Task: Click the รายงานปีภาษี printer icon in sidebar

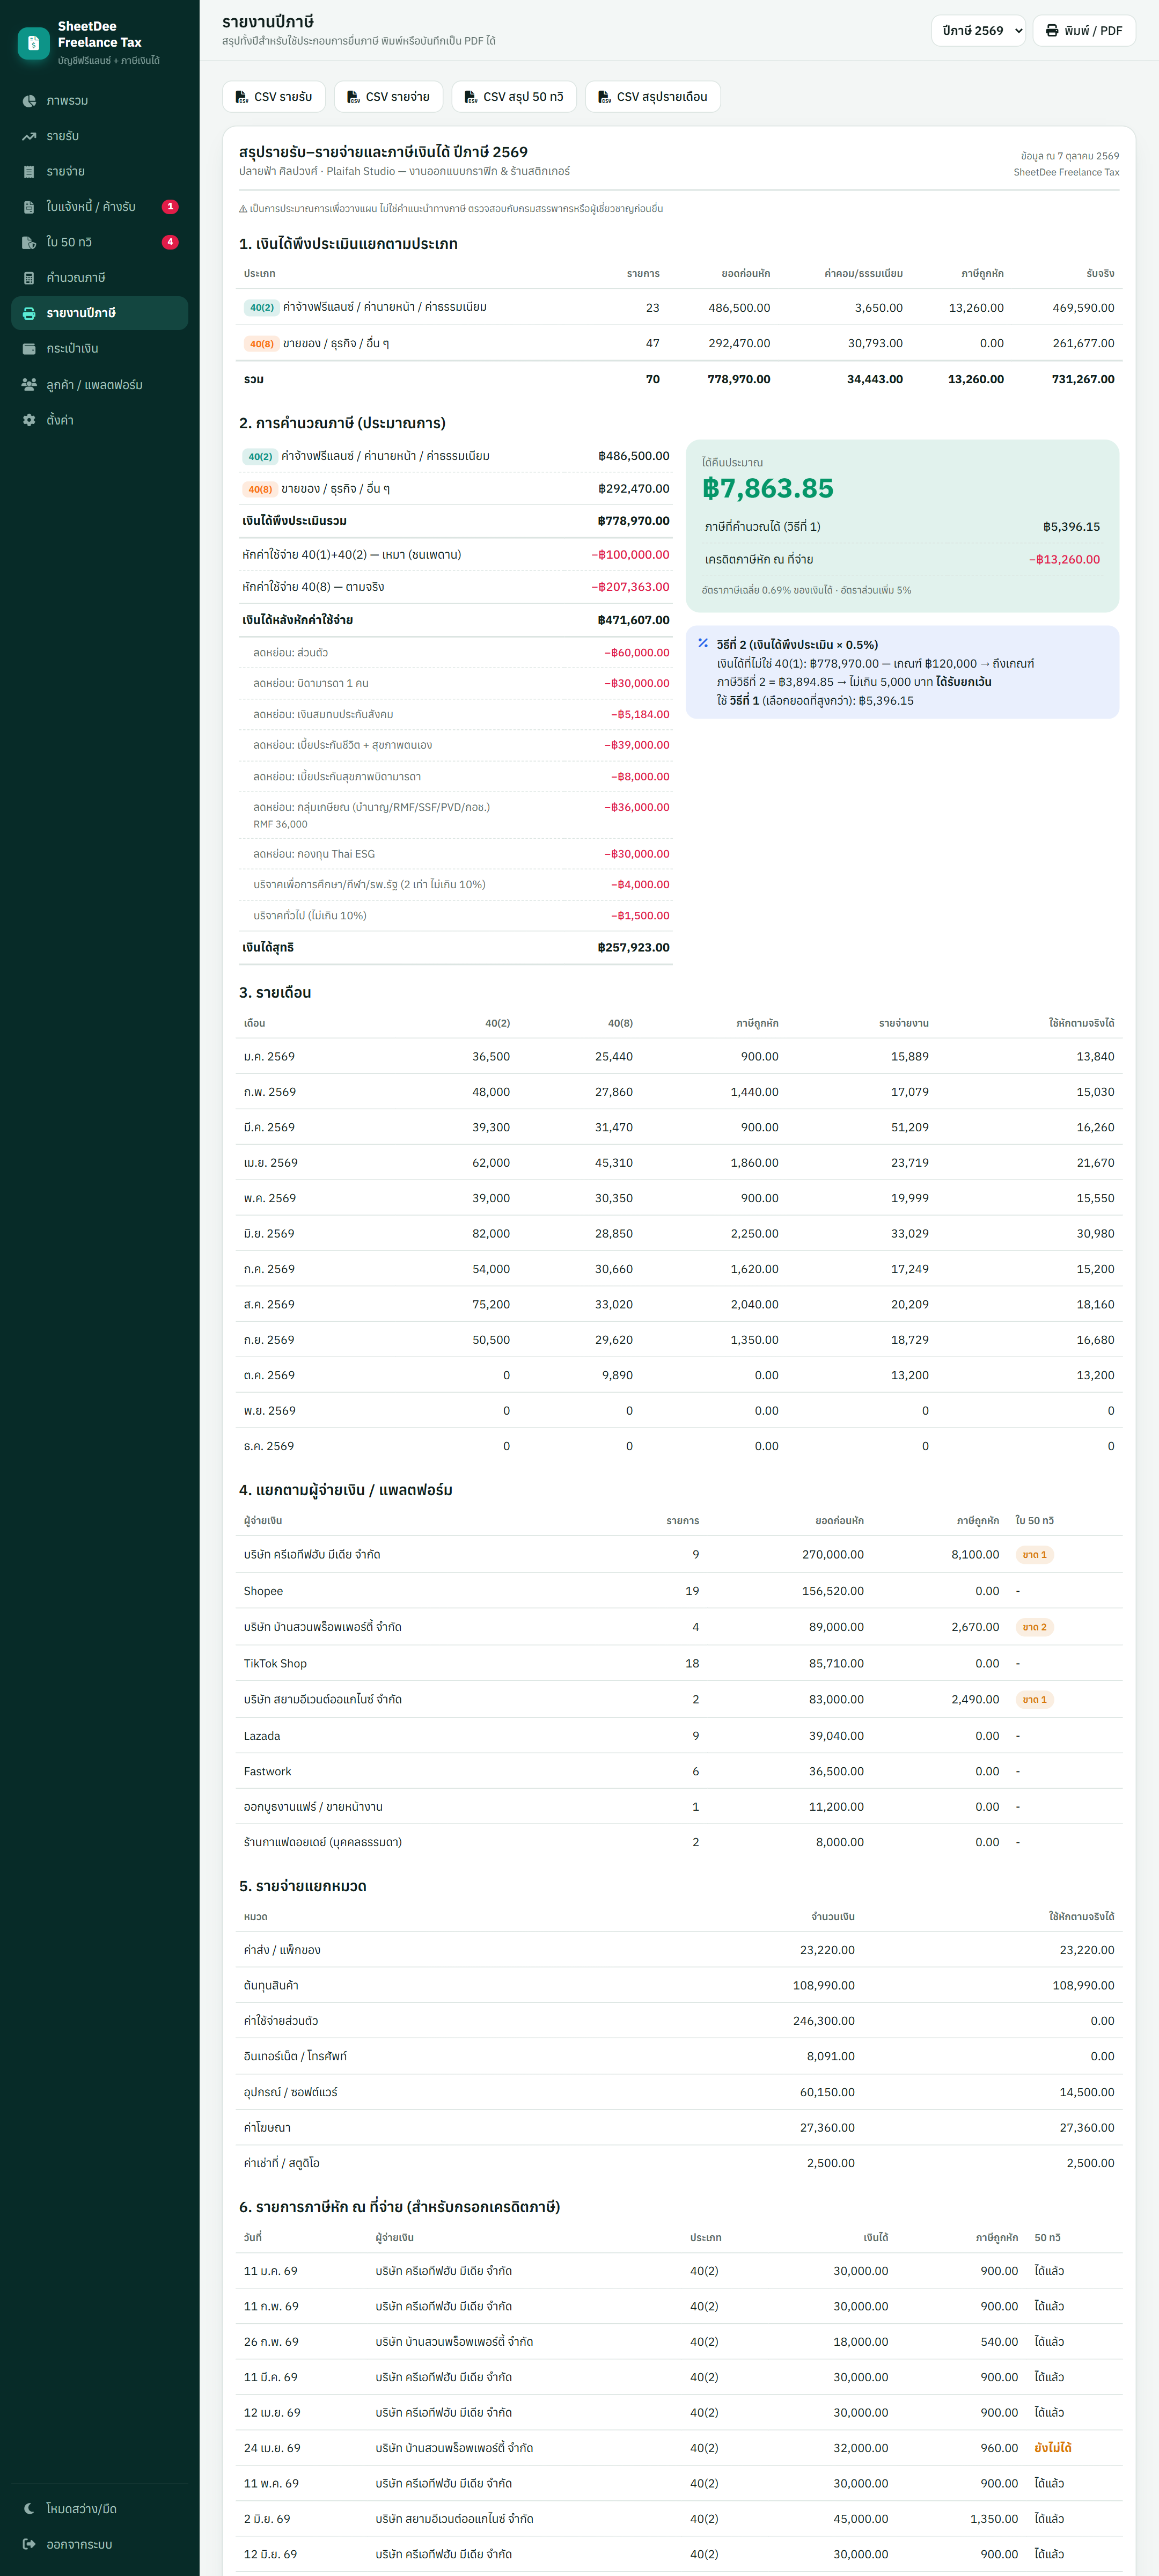Action: pos(29,313)
